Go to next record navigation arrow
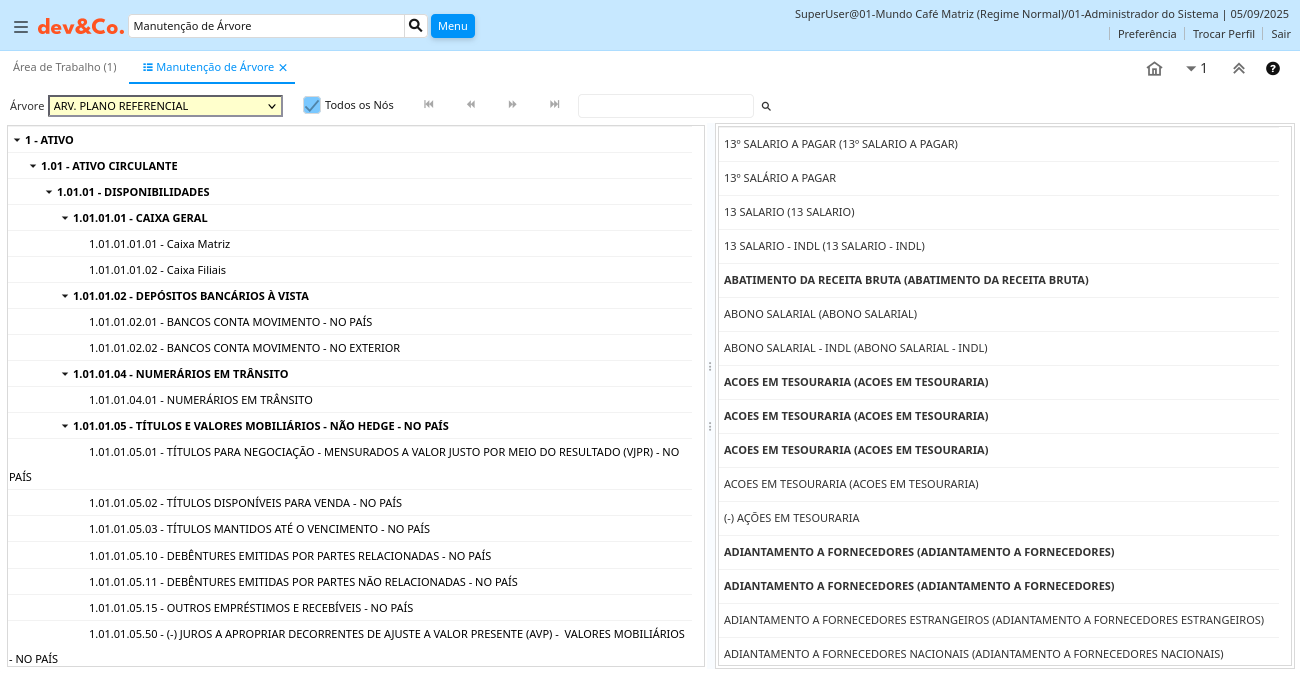The width and height of the screenshot is (1300, 674). pyautogui.click(x=513, y=105)
